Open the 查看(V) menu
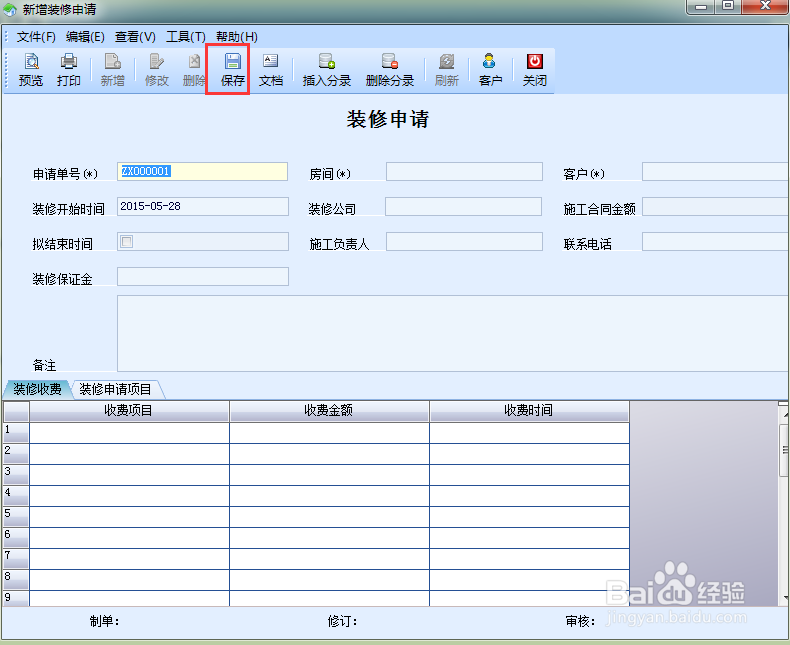This screenshot has height=645, width=790. [x=135, y=36]
